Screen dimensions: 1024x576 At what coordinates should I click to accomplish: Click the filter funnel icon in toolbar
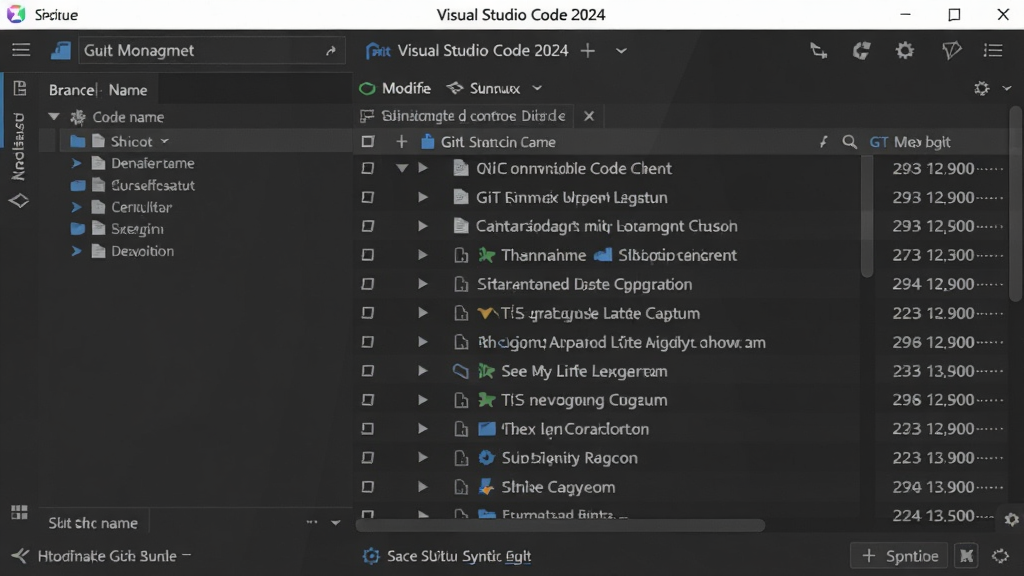tap(951, 50)
